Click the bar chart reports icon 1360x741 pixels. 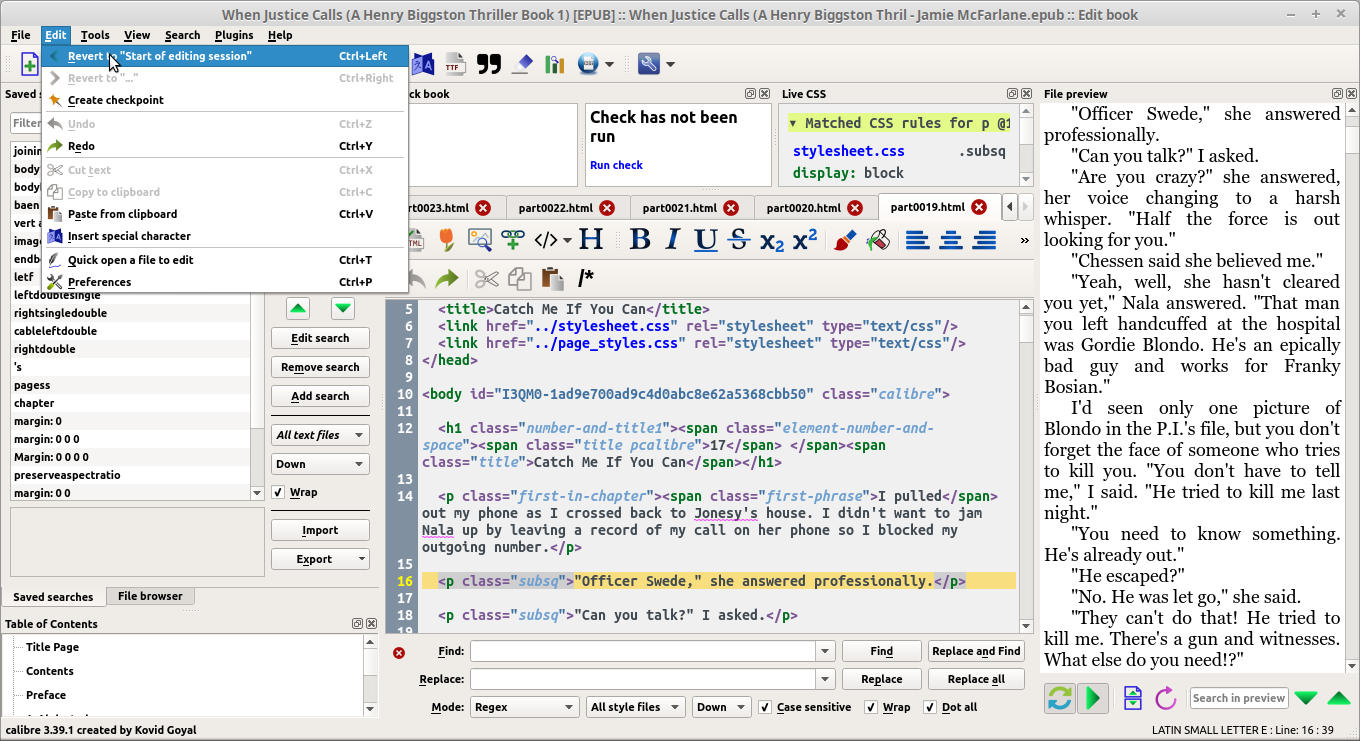tap(555, 64)
